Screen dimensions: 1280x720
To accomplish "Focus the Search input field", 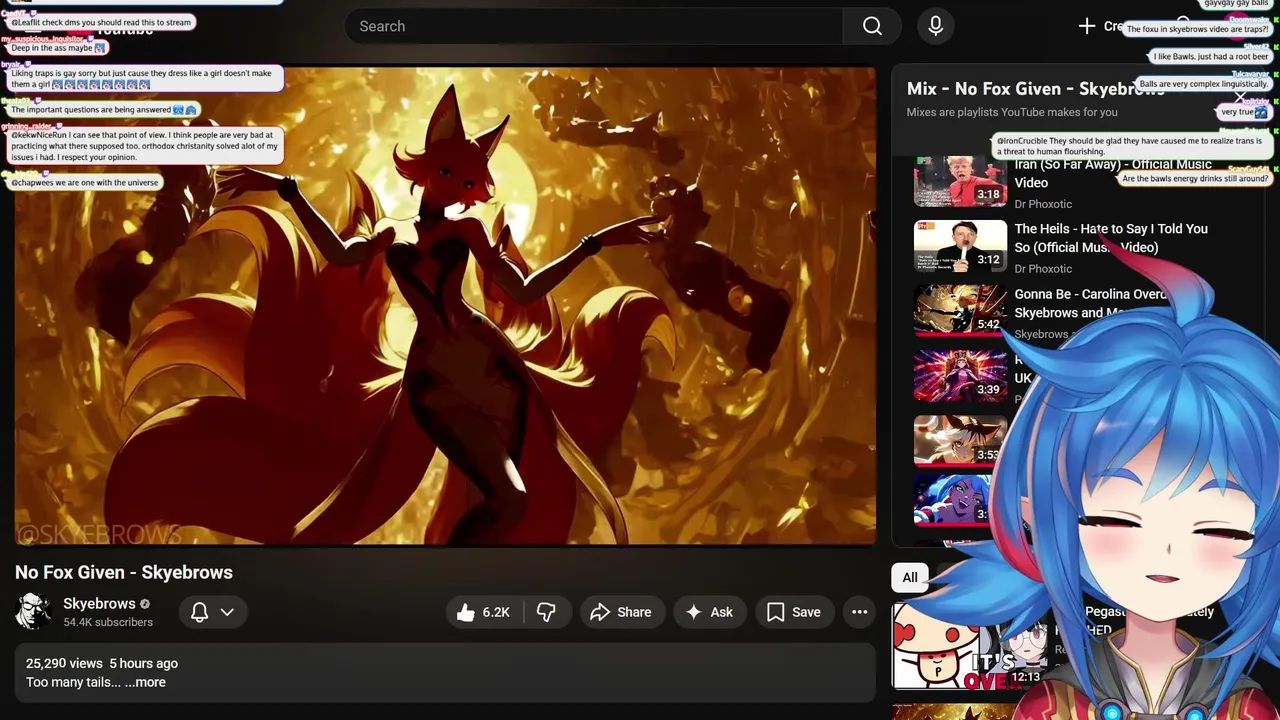I will click(595, 26).
